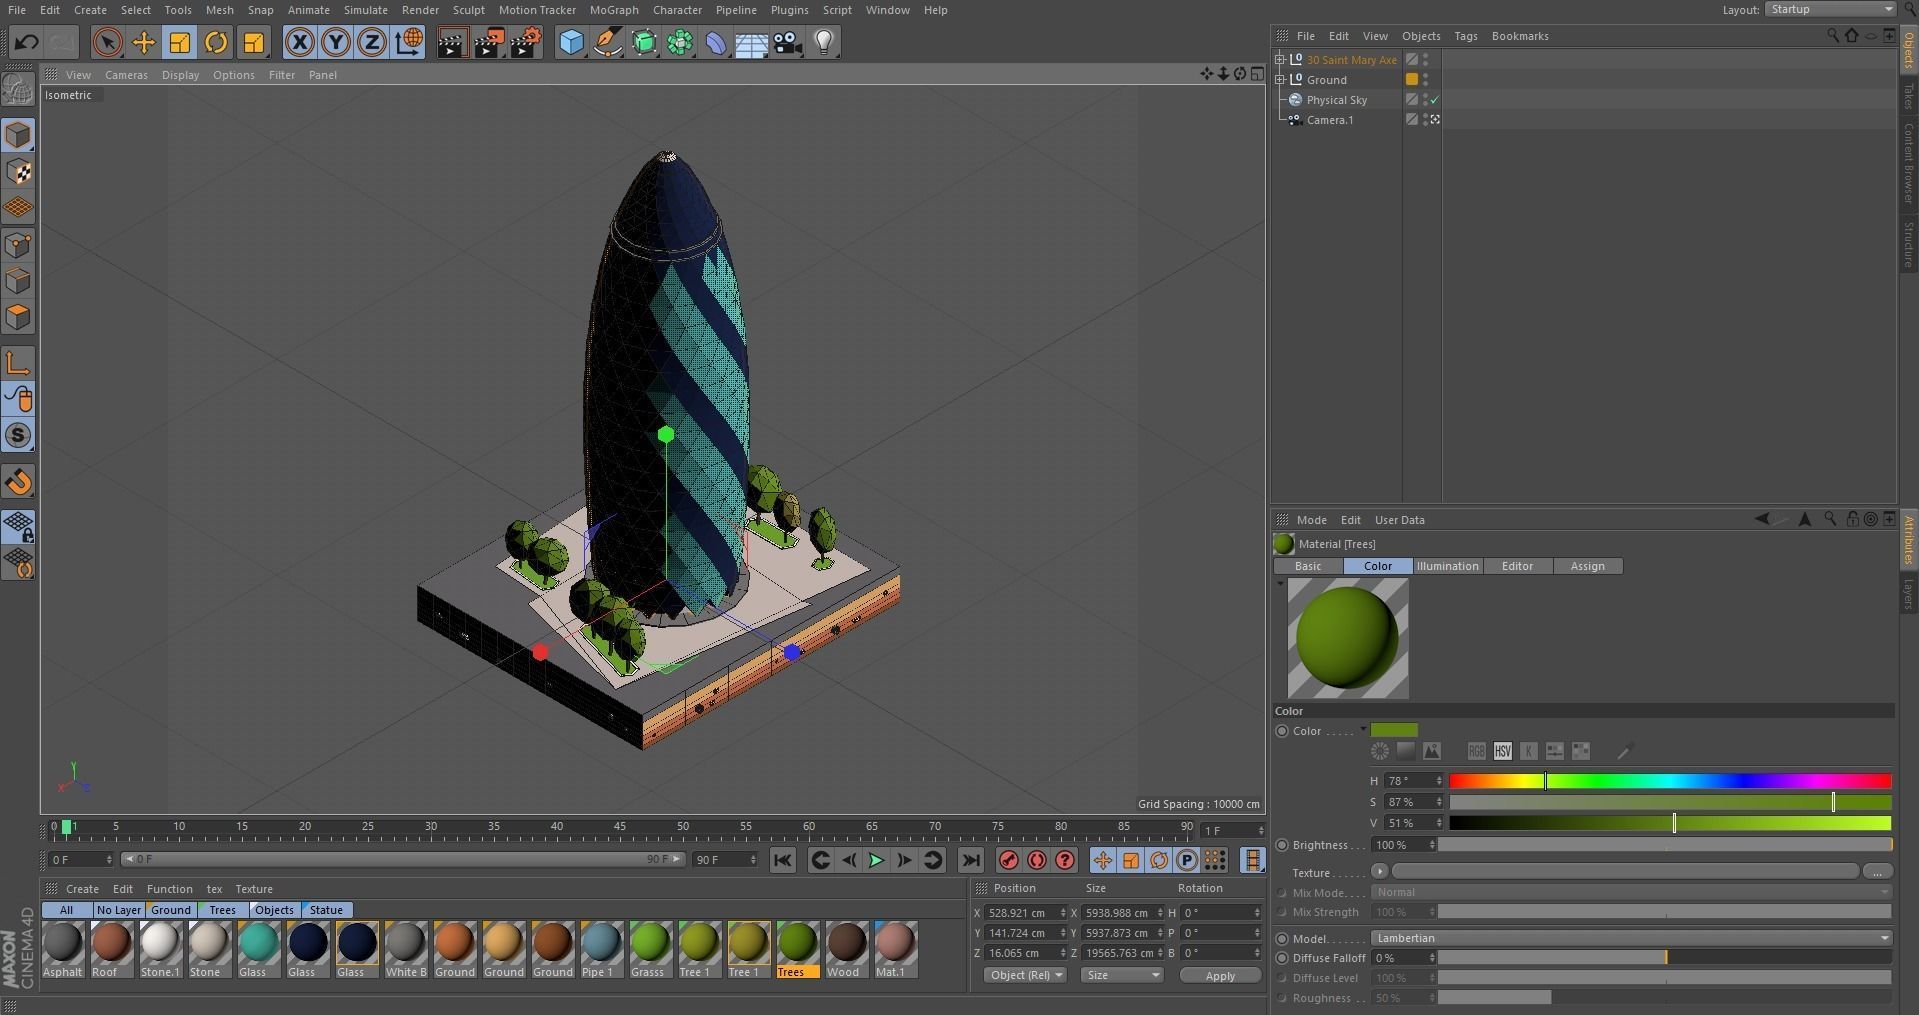
Task: Switch to Illumination tab
Action: [1447, 566]
